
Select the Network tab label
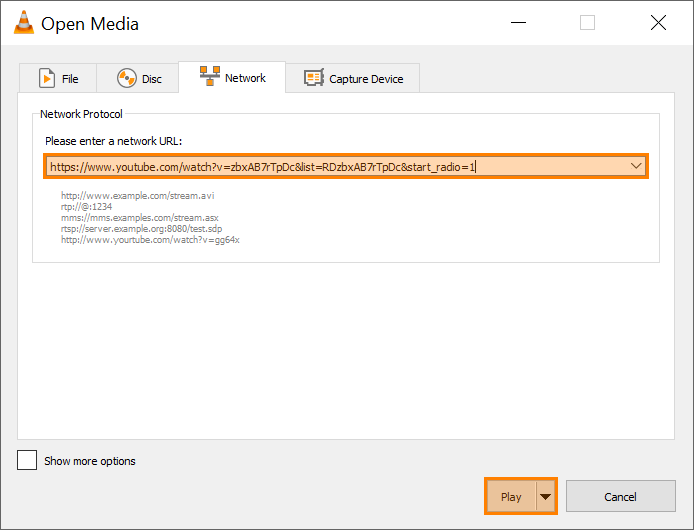click(x=245, y=77)
